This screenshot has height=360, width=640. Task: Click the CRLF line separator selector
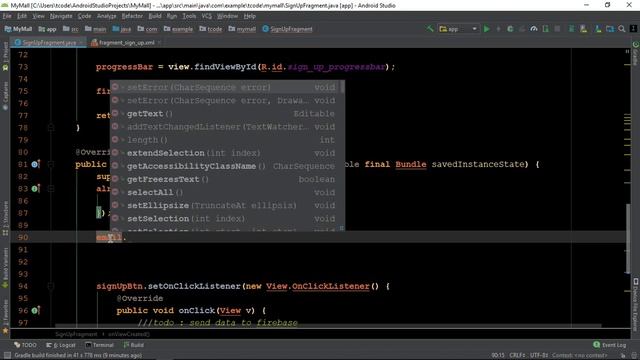518,355
